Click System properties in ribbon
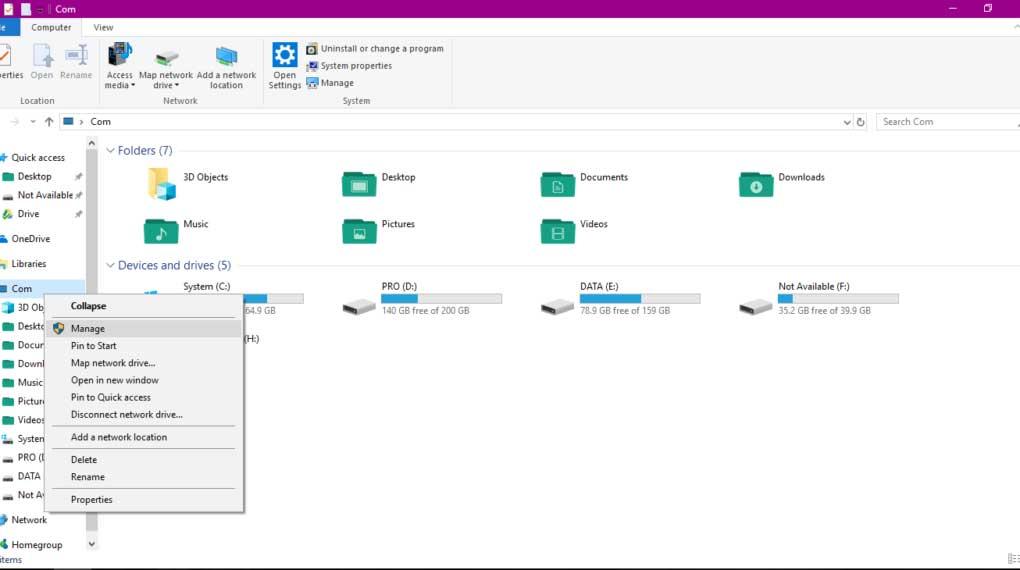 tap(356, 66)
